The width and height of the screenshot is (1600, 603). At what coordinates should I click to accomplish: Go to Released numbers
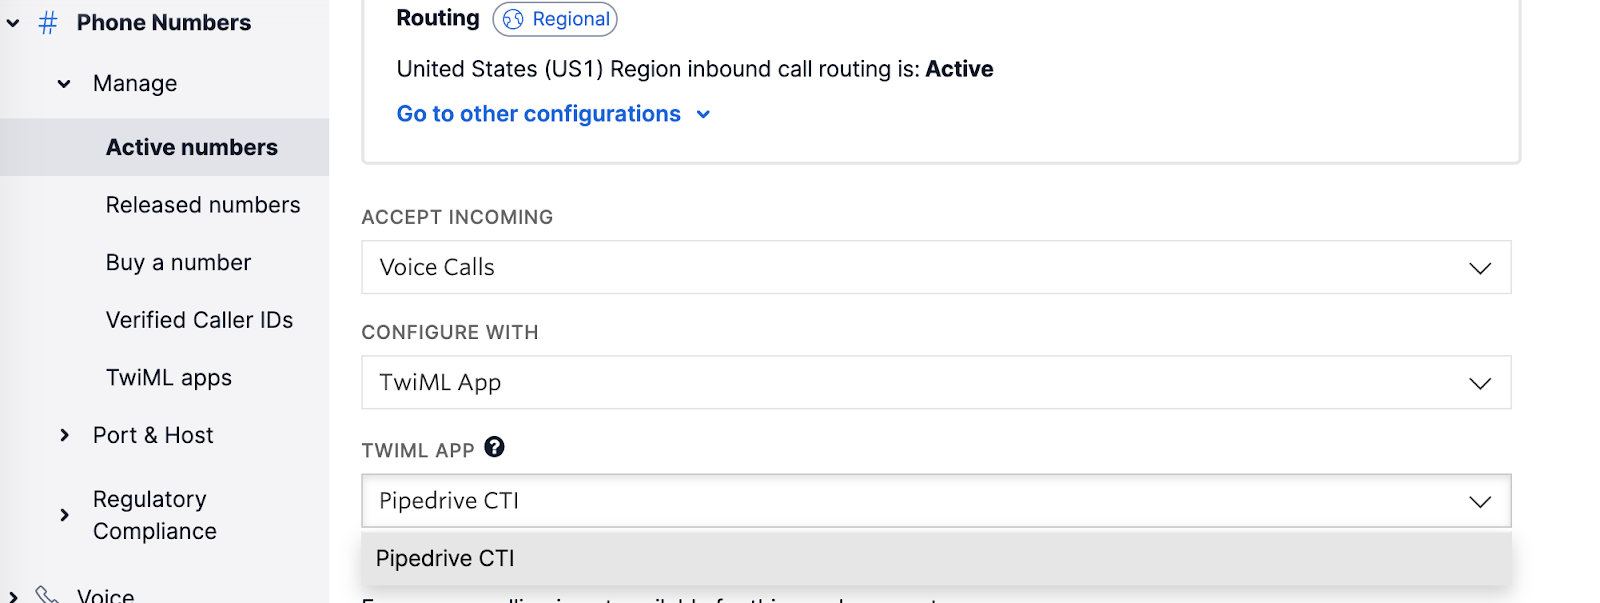click(203, 205)
